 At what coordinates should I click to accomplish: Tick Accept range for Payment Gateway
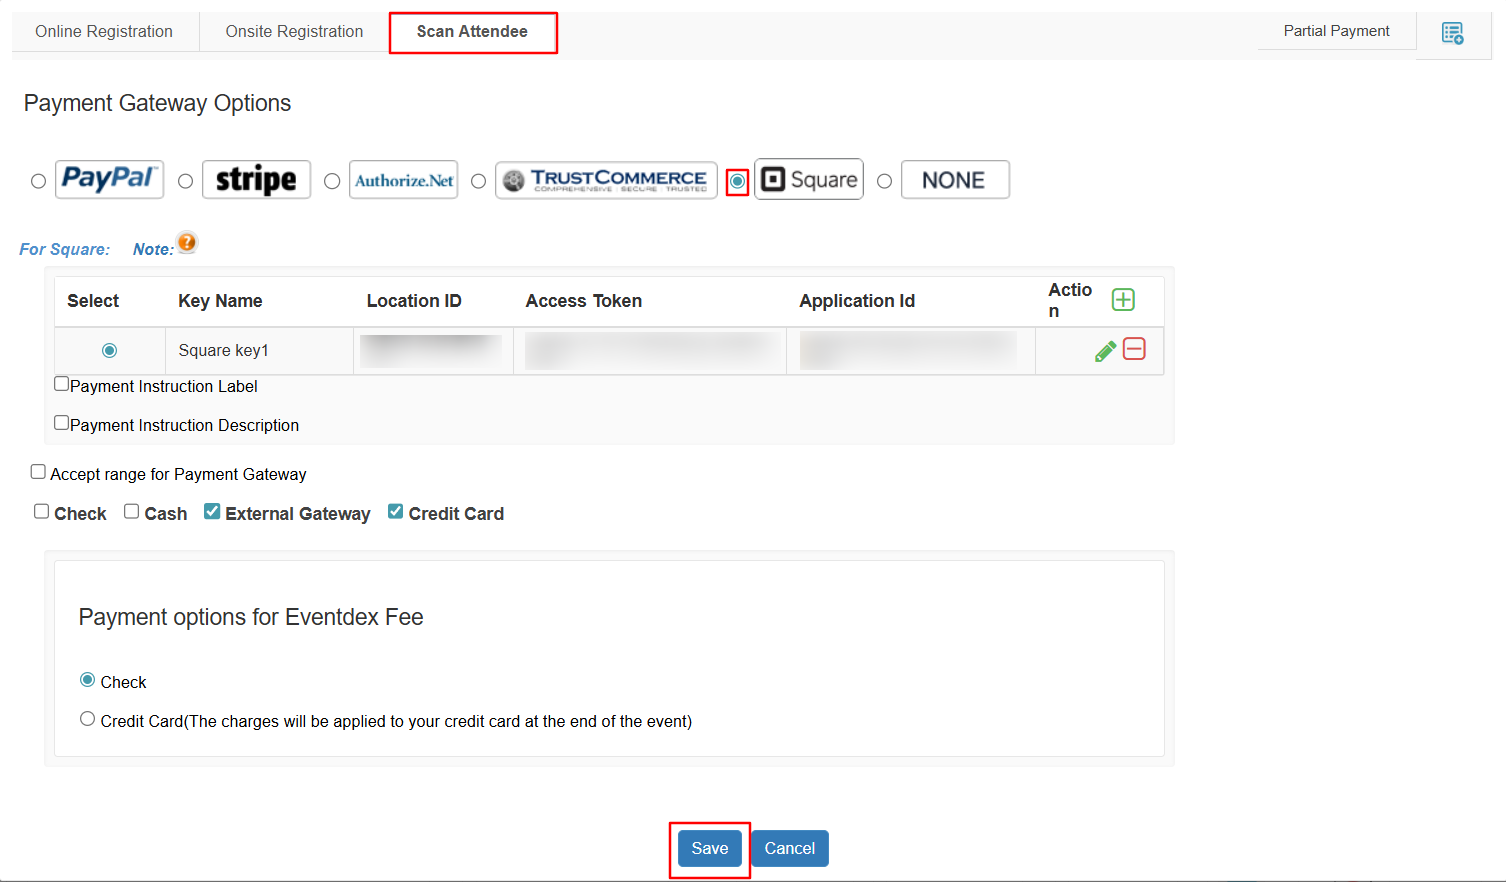(x=38, y=472)
